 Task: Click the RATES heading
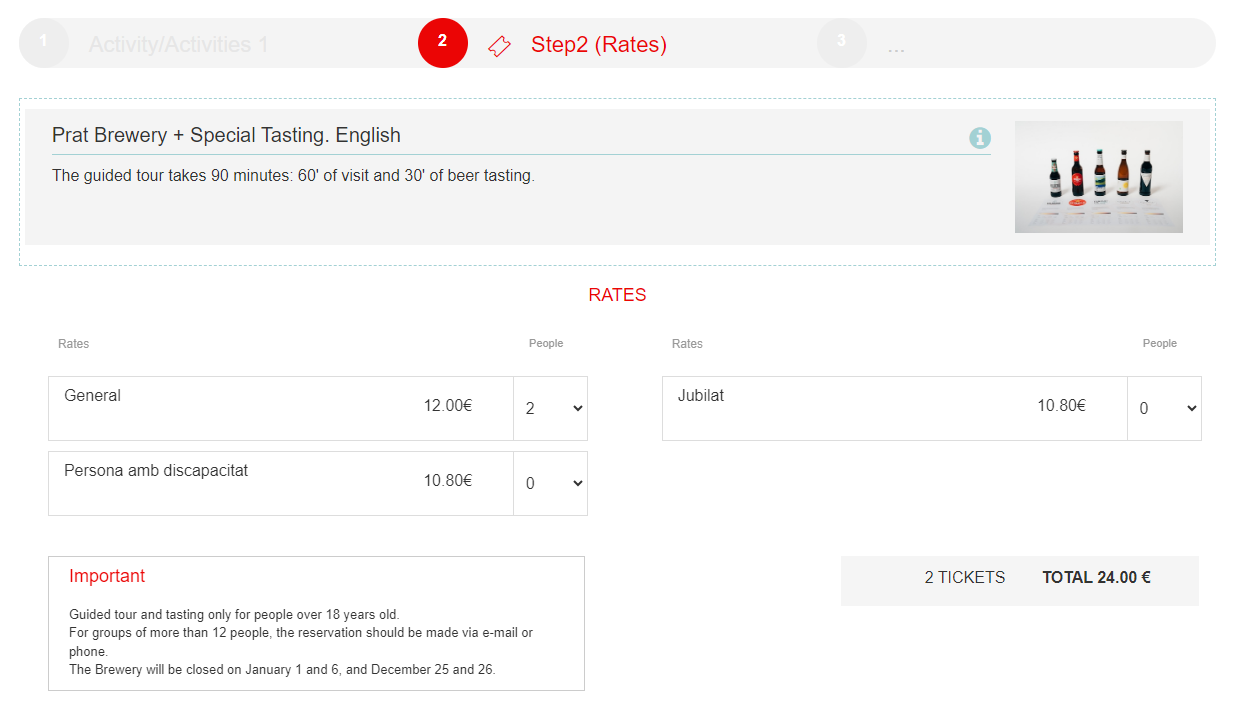click(x=617, y=295)
